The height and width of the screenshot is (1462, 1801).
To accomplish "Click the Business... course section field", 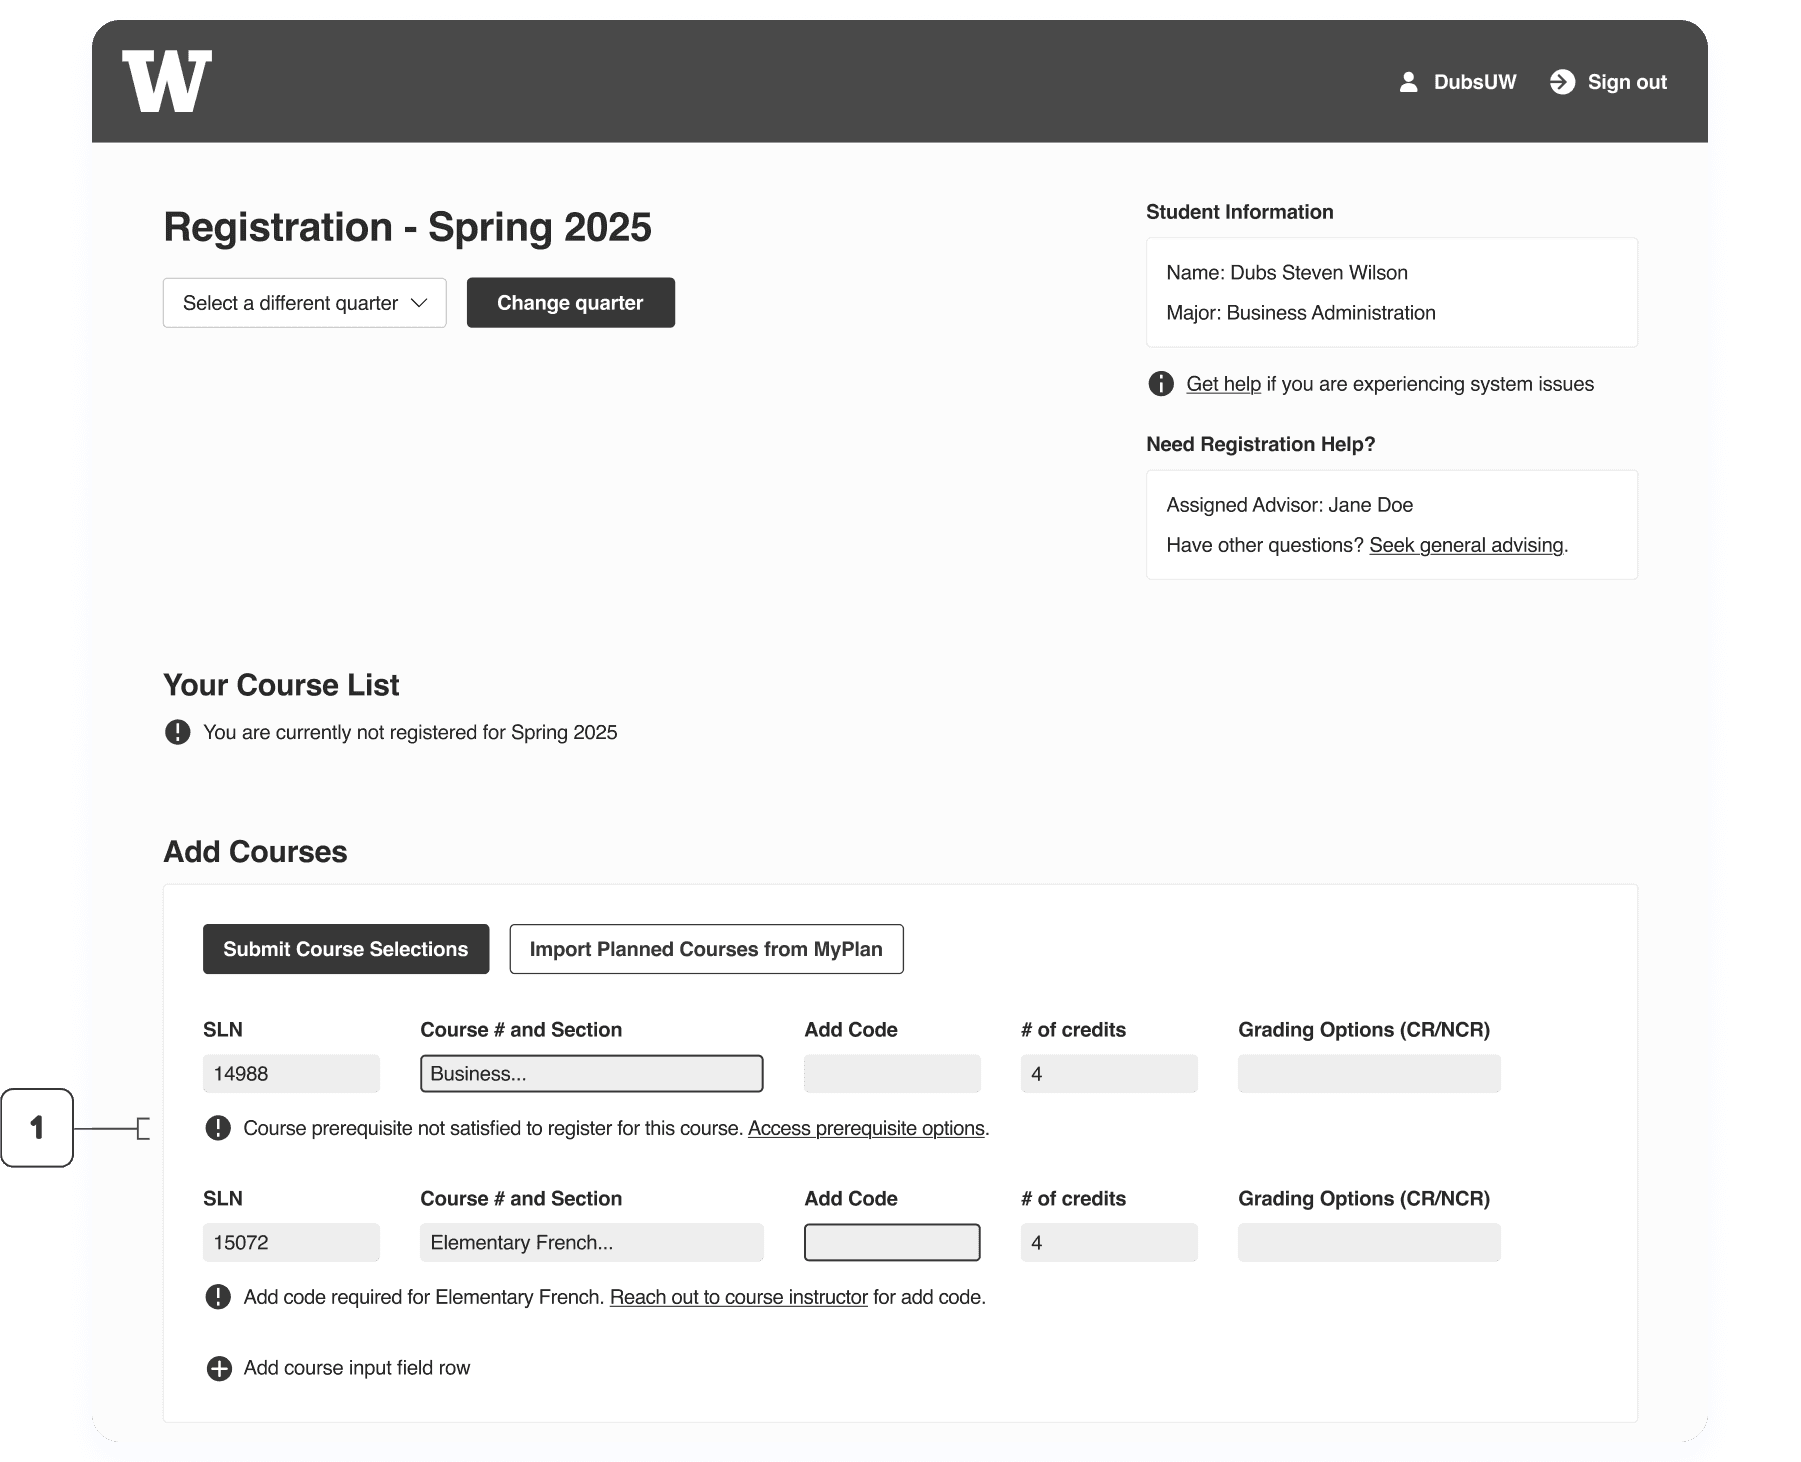I will [x=592, y=1074].
